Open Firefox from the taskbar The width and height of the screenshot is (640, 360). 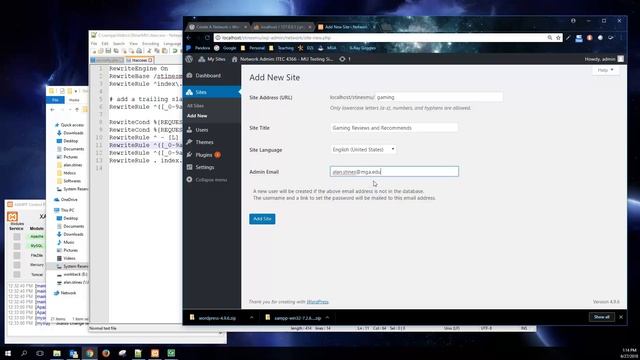(106, 353)
